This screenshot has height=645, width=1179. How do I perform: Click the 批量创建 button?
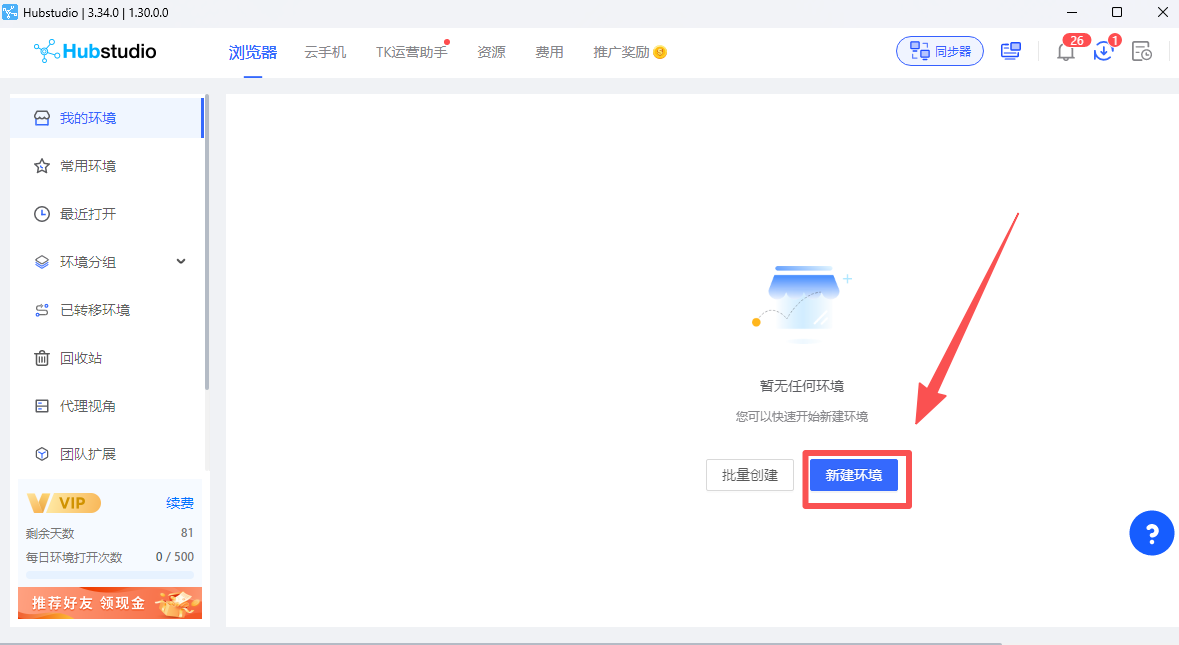[x=749, y=475]
